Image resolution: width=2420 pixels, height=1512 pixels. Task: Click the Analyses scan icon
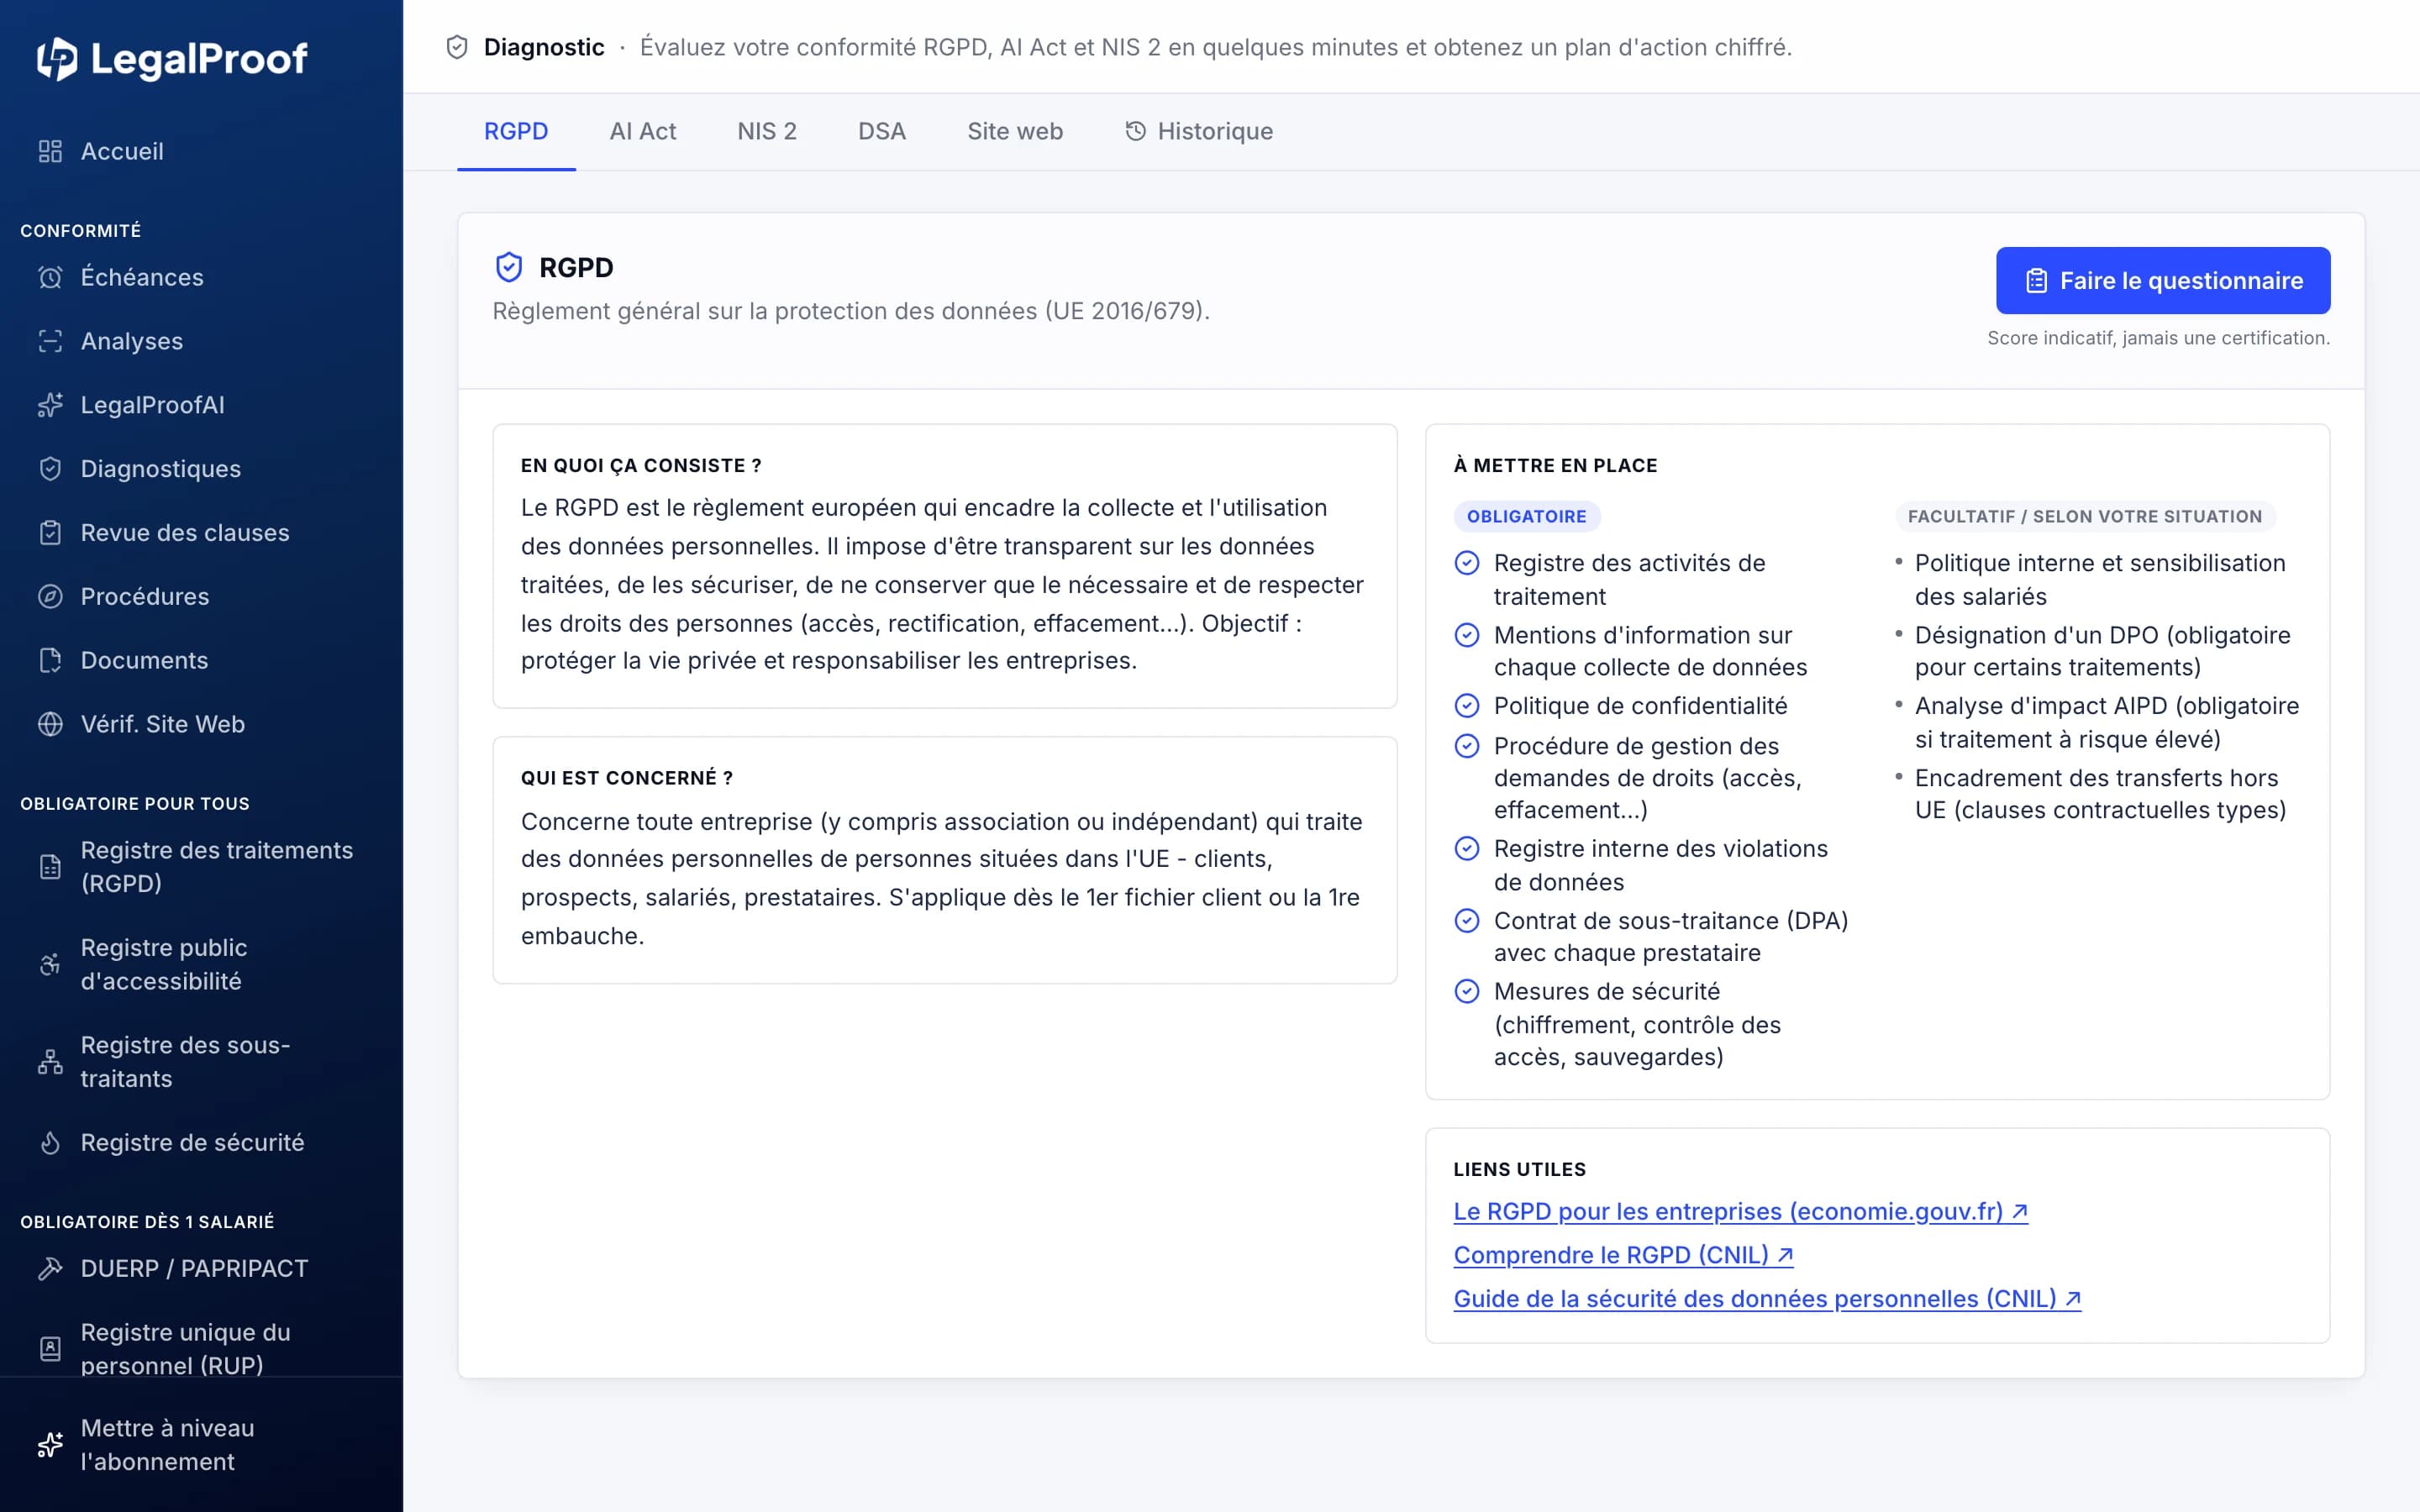coord(50,341)
